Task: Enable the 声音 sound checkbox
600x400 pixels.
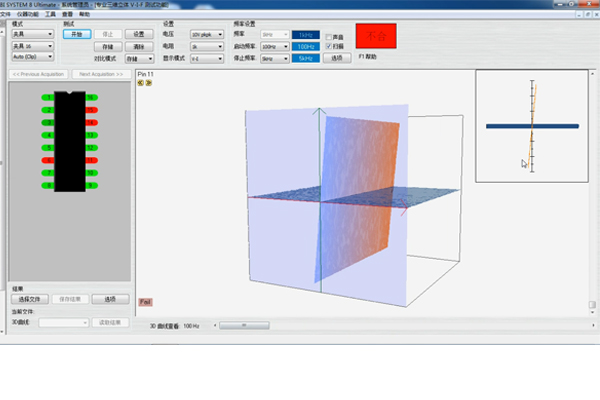Action: click(328, 35)
